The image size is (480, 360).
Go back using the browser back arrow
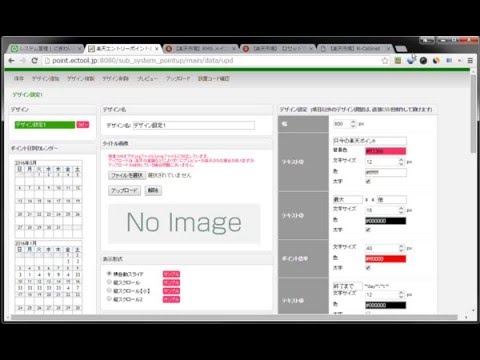(x=12, y=61)
